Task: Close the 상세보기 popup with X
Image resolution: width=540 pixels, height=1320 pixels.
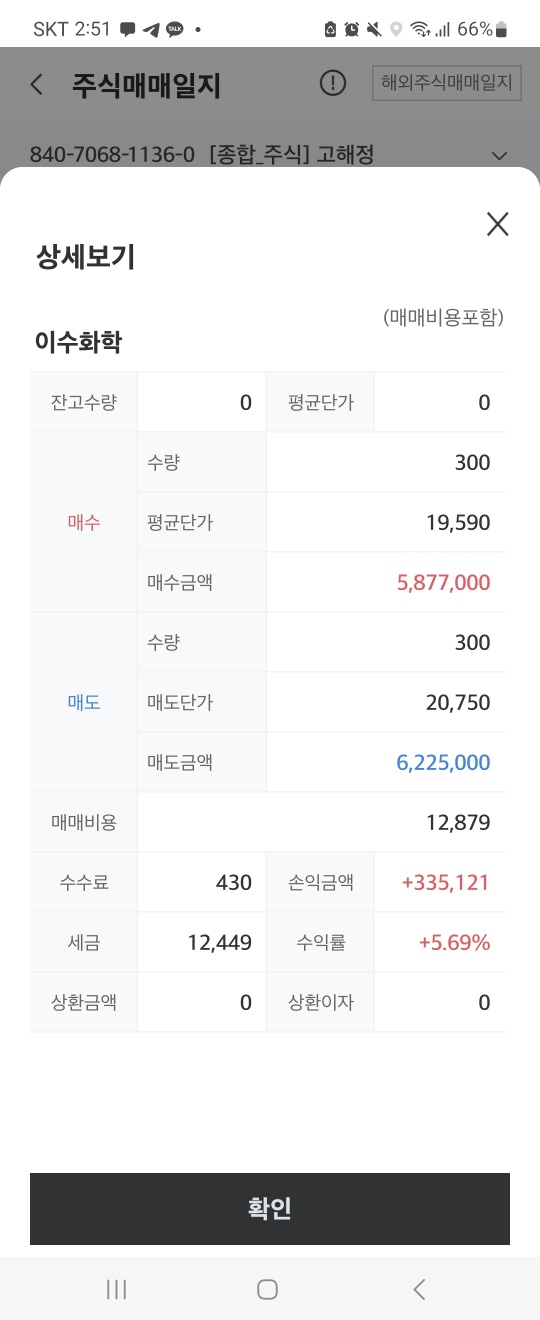Action: 497,224
